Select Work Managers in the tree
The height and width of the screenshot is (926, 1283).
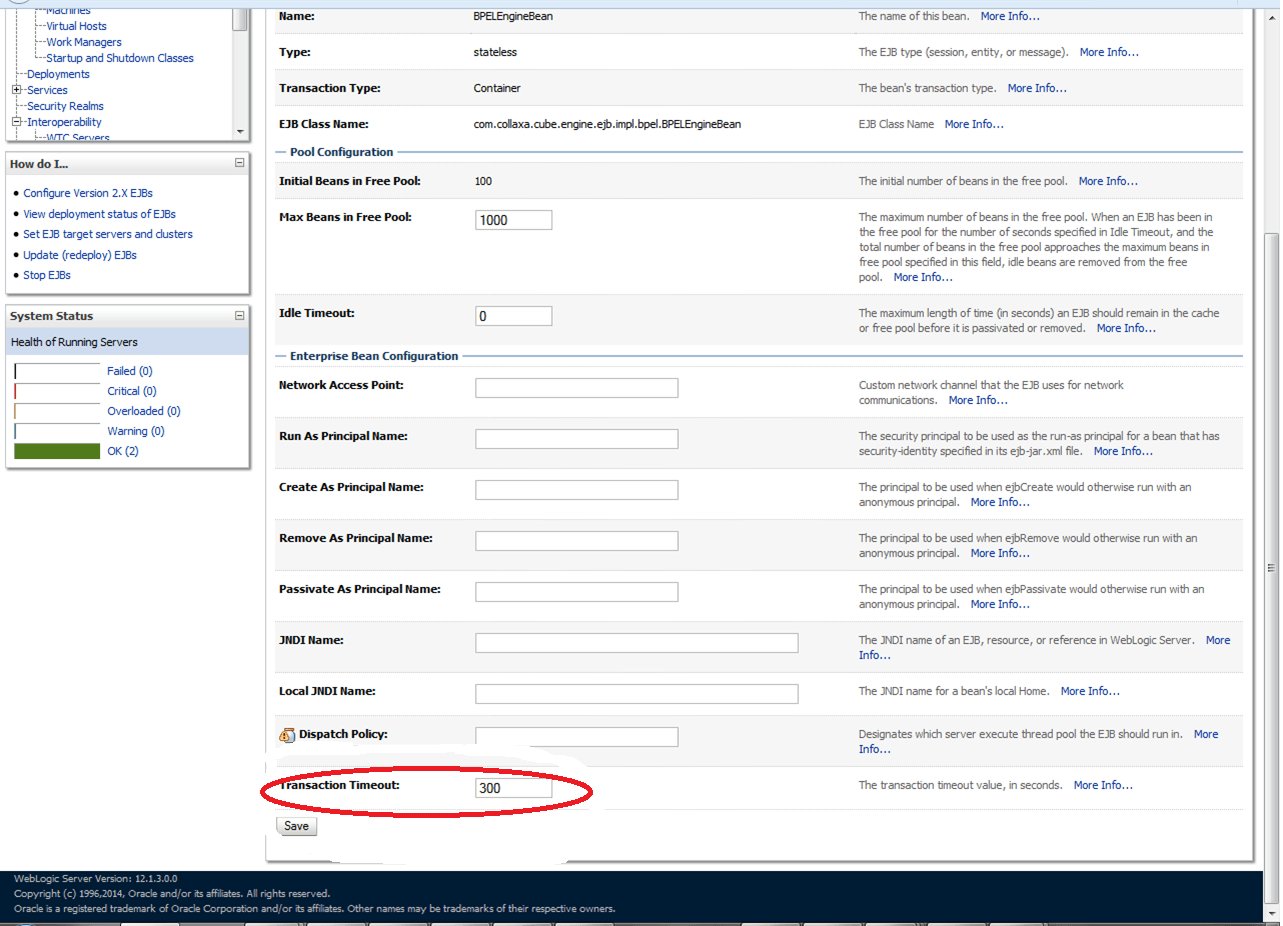(84, 42)
